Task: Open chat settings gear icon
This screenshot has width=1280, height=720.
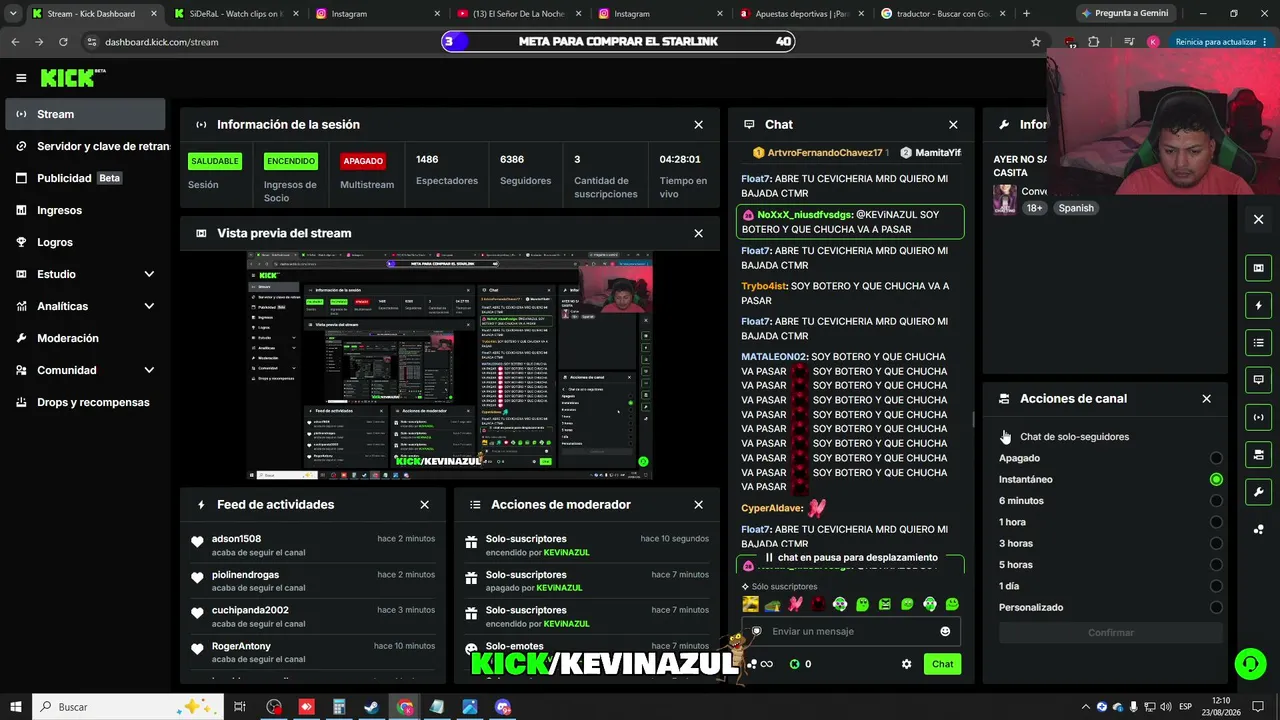Action: (907, 664)
